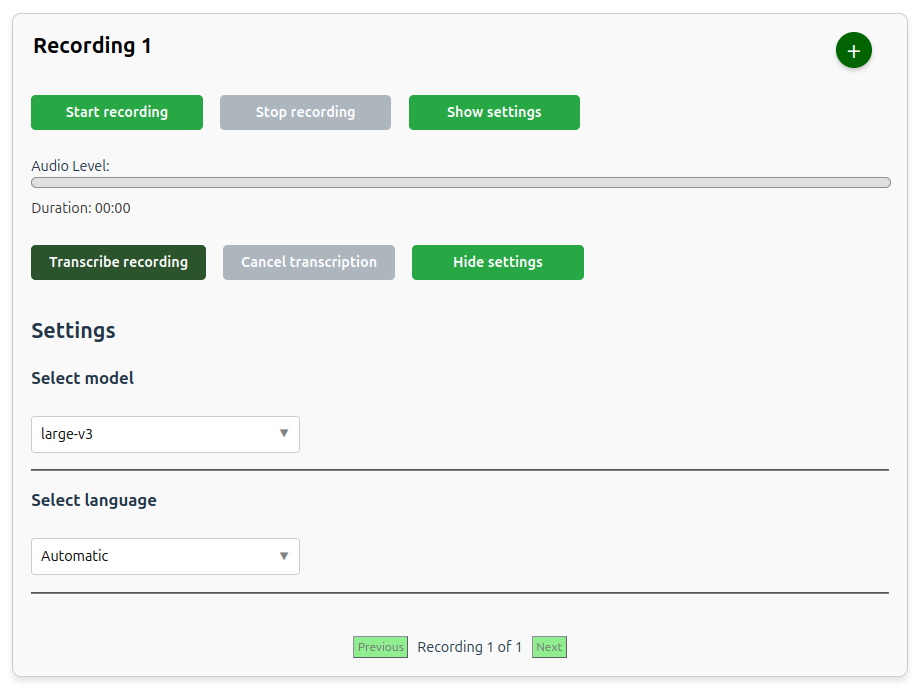Click the Recording 1 of 1 page indicator
This screenshot has width=922, height=691.
pos(469,647)
